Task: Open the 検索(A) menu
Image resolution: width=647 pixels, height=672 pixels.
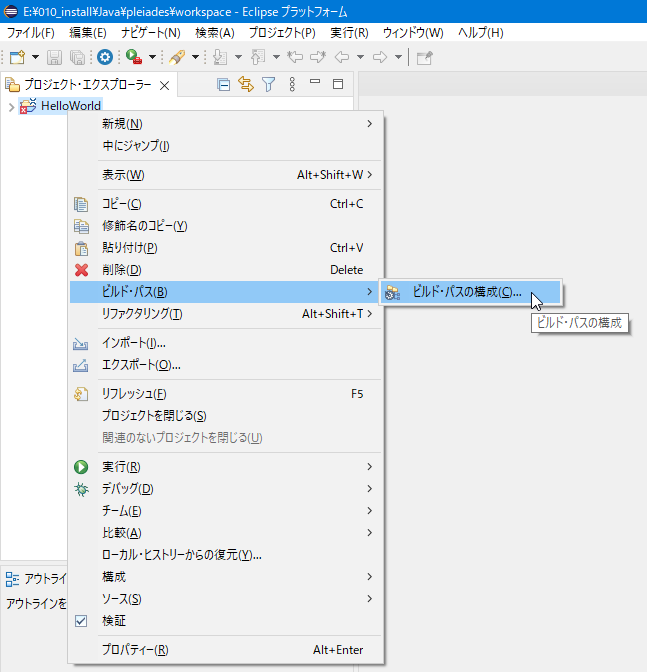Action: pyautogui.click(x=215, y=33)
